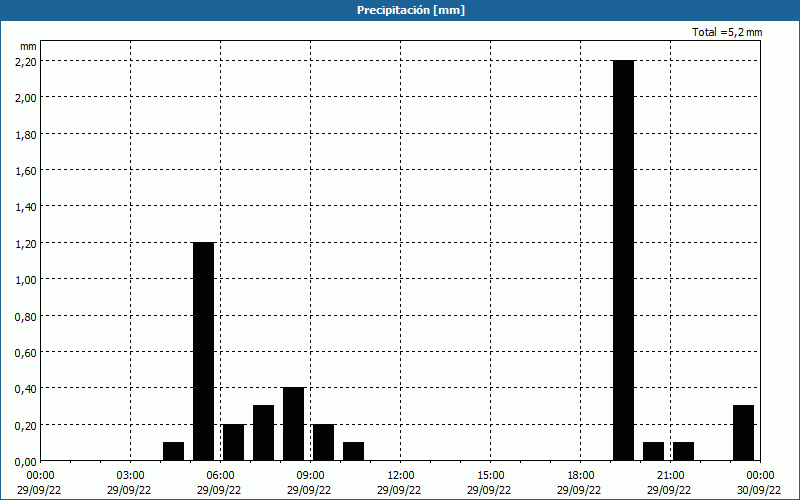Click the bar reaching 0,40 mm
Screen dimensions: 800x500
tap(293, 424)
